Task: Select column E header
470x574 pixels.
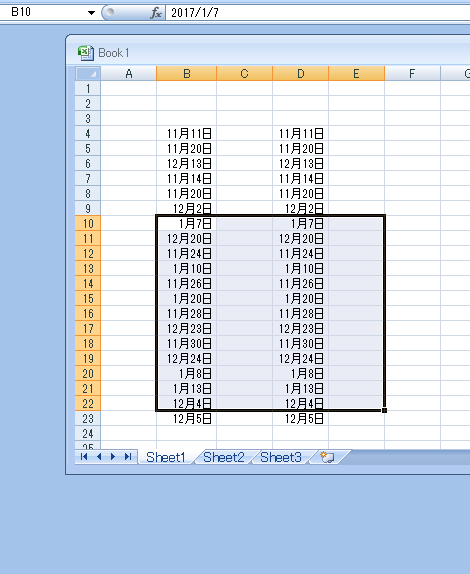Action: pyautogui.click(x=357, y=74)
